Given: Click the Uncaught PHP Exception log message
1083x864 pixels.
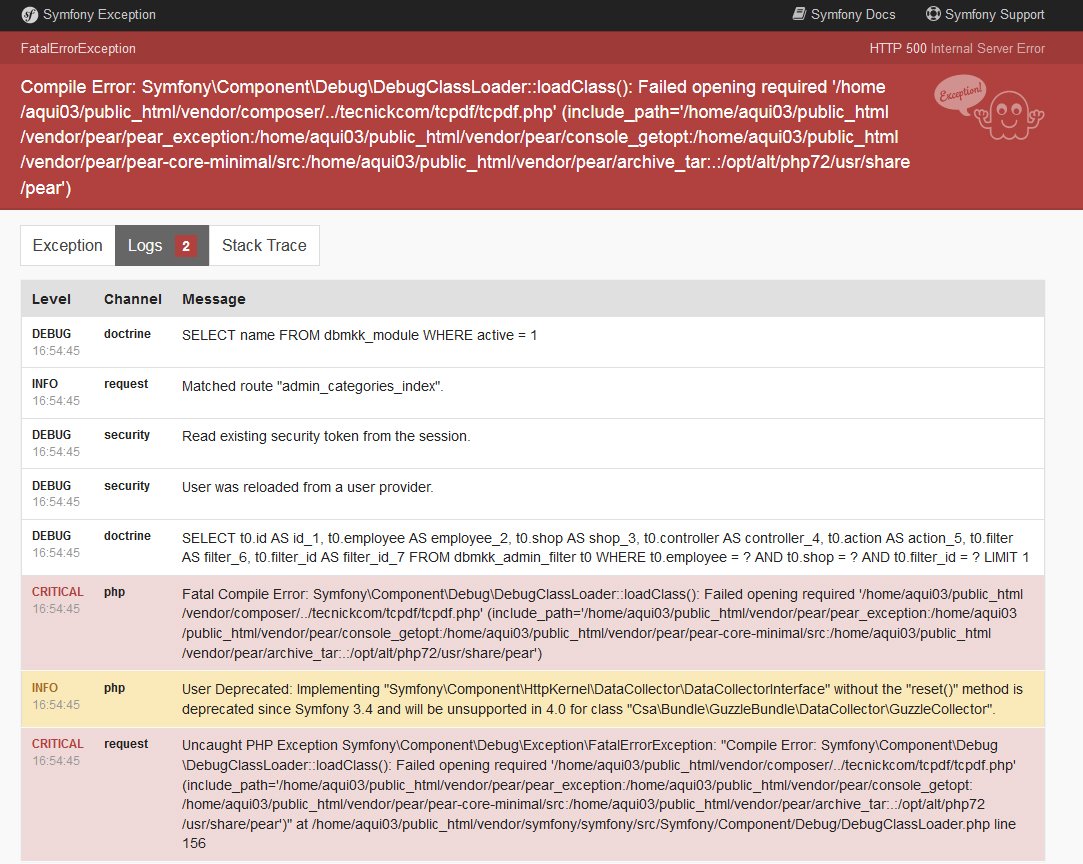Looking at the screenshot, I should (599, 794).
